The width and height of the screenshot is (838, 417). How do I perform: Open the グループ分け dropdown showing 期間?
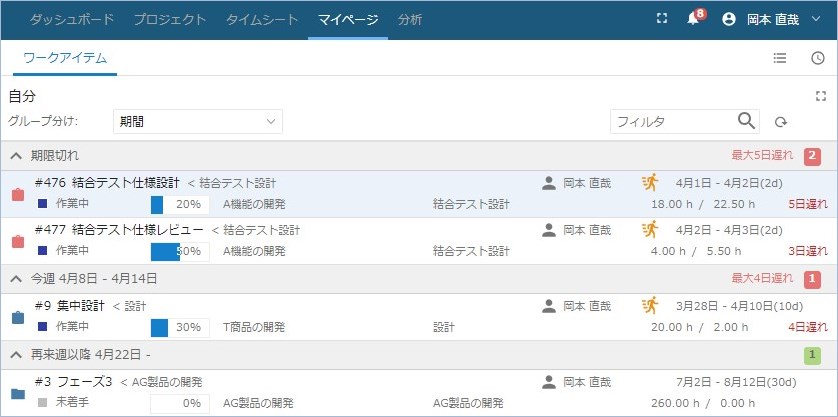(x=197, y=121)
